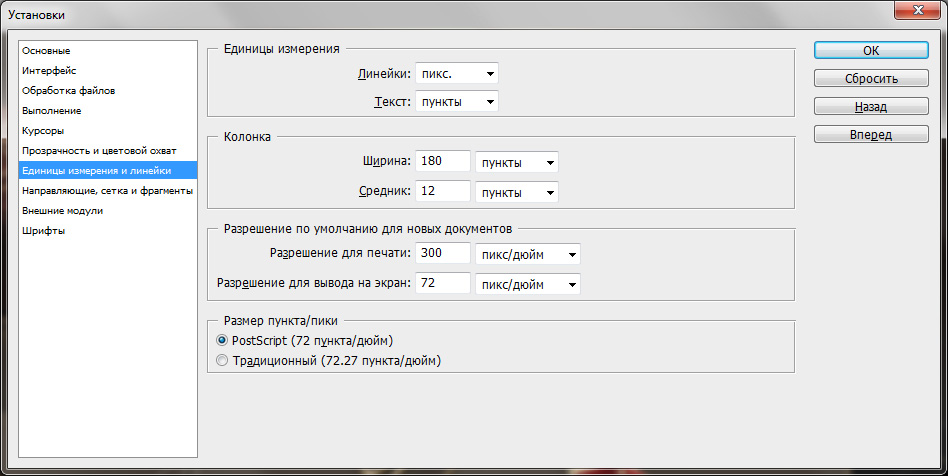Select Традиционный (72.27 пункта/дюйм) radio option
This screenshot has width=948, height=476.
pyautogui.click(x=223, y=360)
